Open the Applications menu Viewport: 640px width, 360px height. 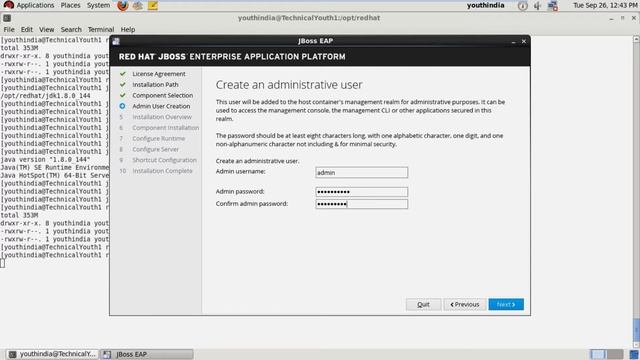[x=35, y=5]
